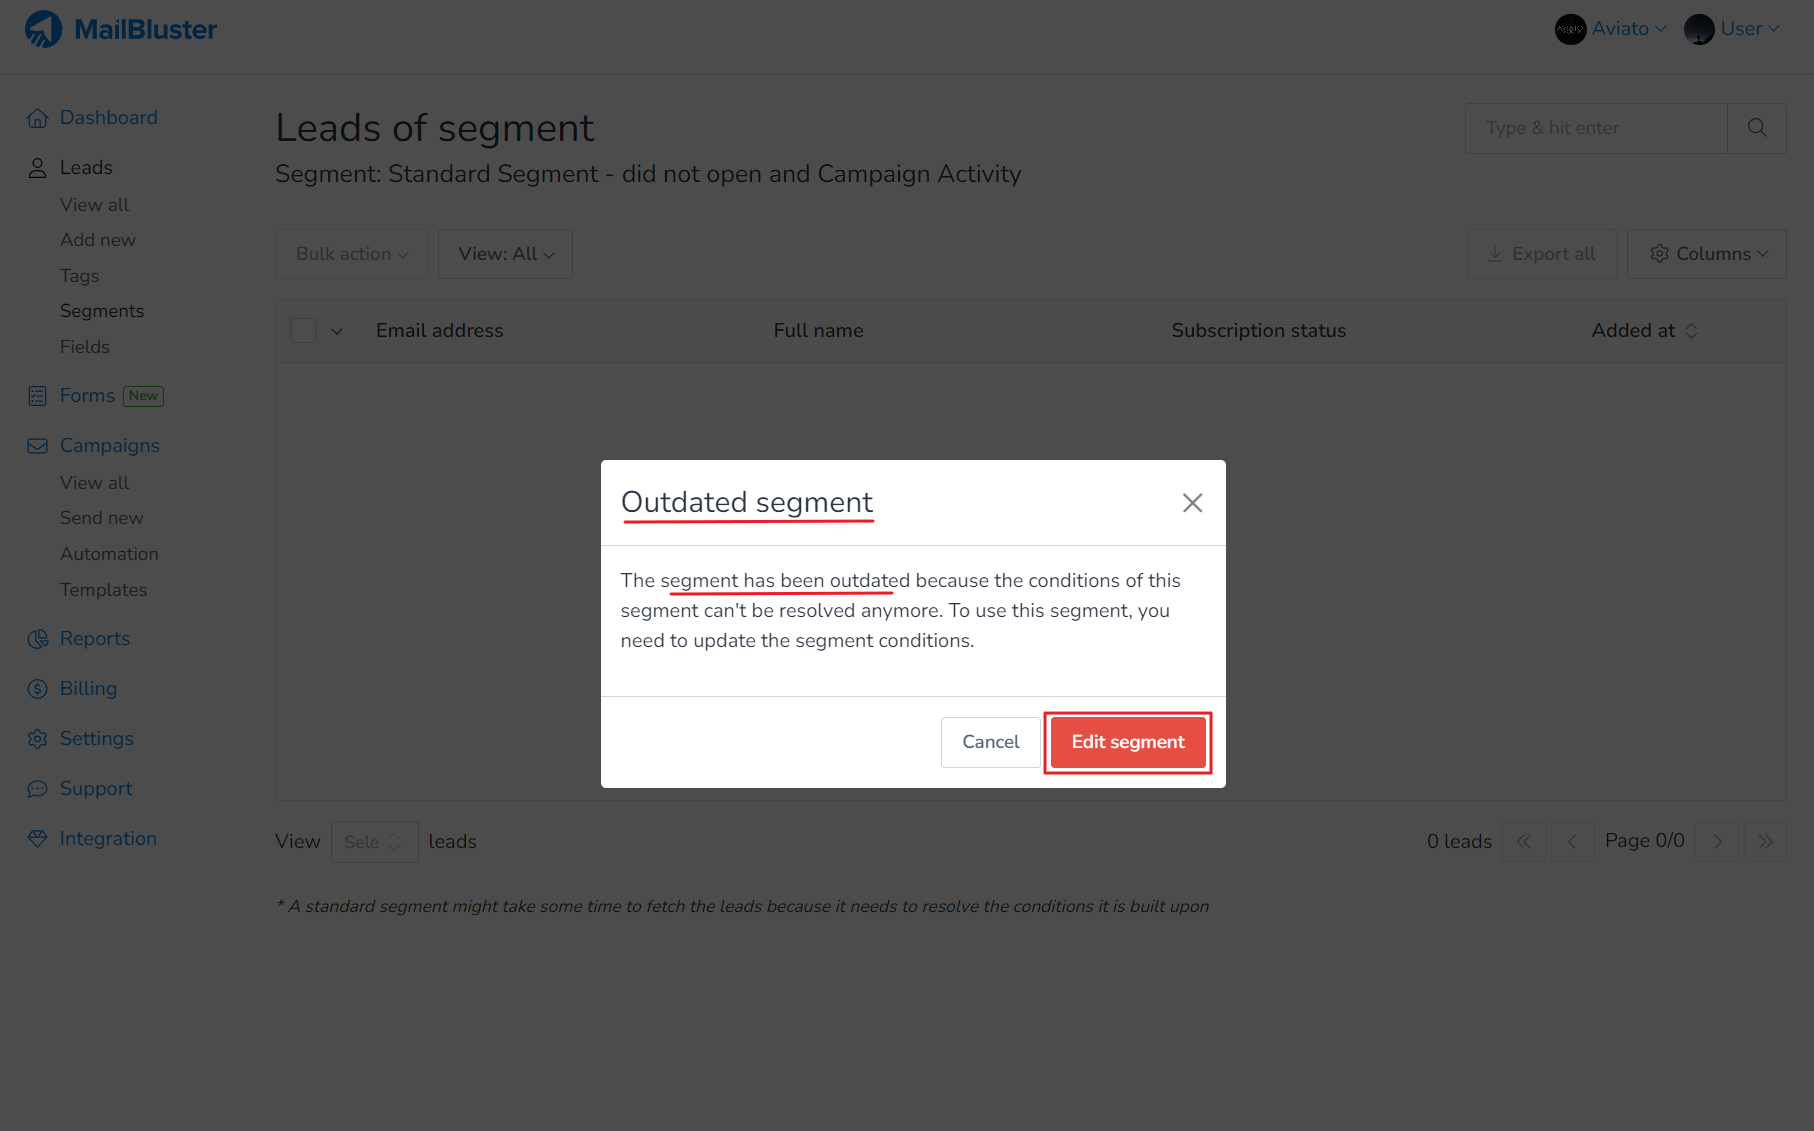Click the Integration diamond icon
This screenshot has width=1814, height=1131.
click(x=38, y=839)
